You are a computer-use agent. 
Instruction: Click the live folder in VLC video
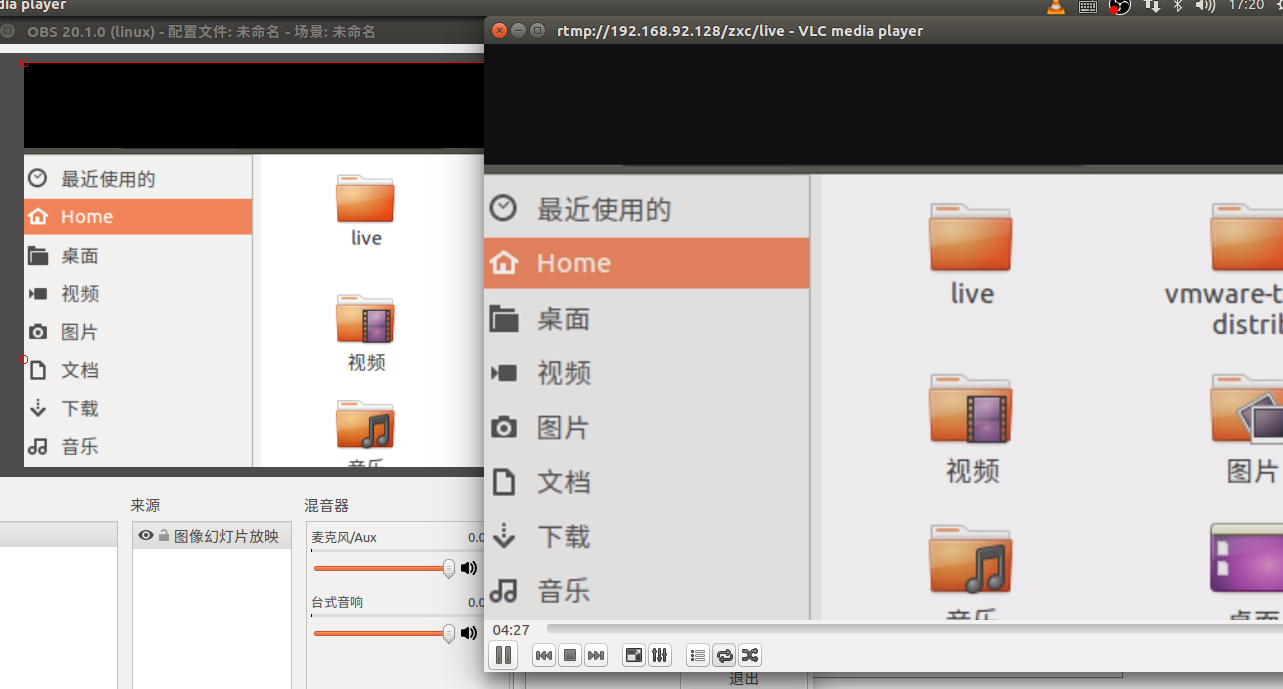971,238
